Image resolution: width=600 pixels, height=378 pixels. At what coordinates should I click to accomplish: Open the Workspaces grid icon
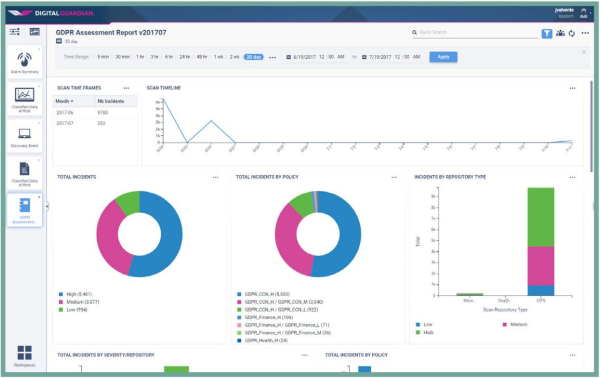click(x=24, y=353)
